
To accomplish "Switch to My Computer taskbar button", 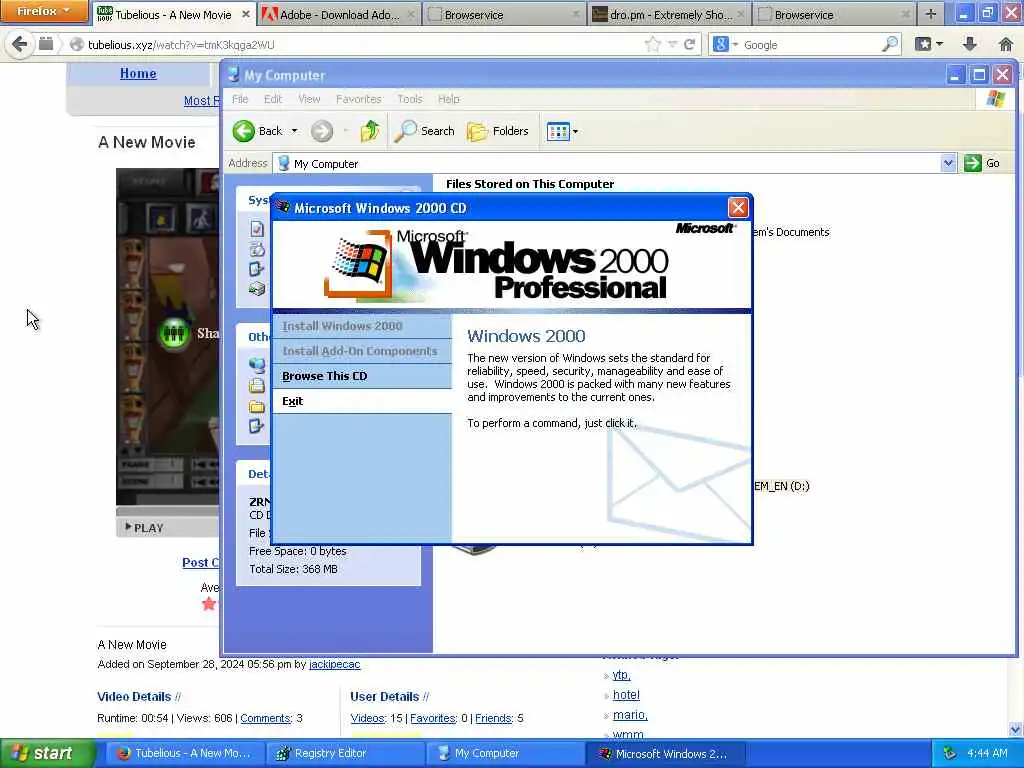I will pos(505,754).
